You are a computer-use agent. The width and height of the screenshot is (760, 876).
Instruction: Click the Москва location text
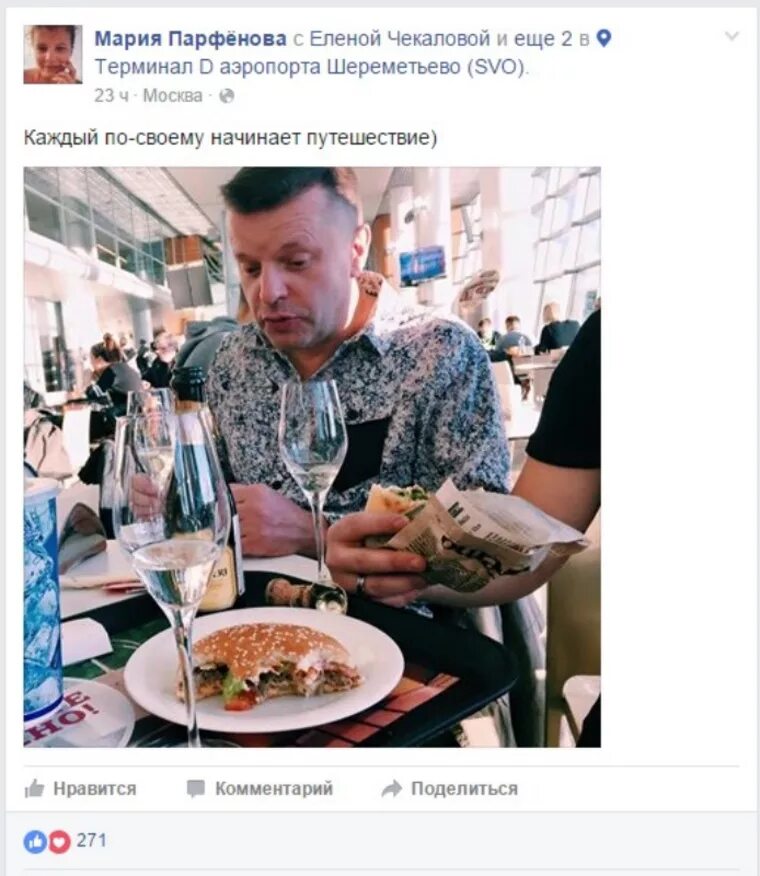point(173,96)
